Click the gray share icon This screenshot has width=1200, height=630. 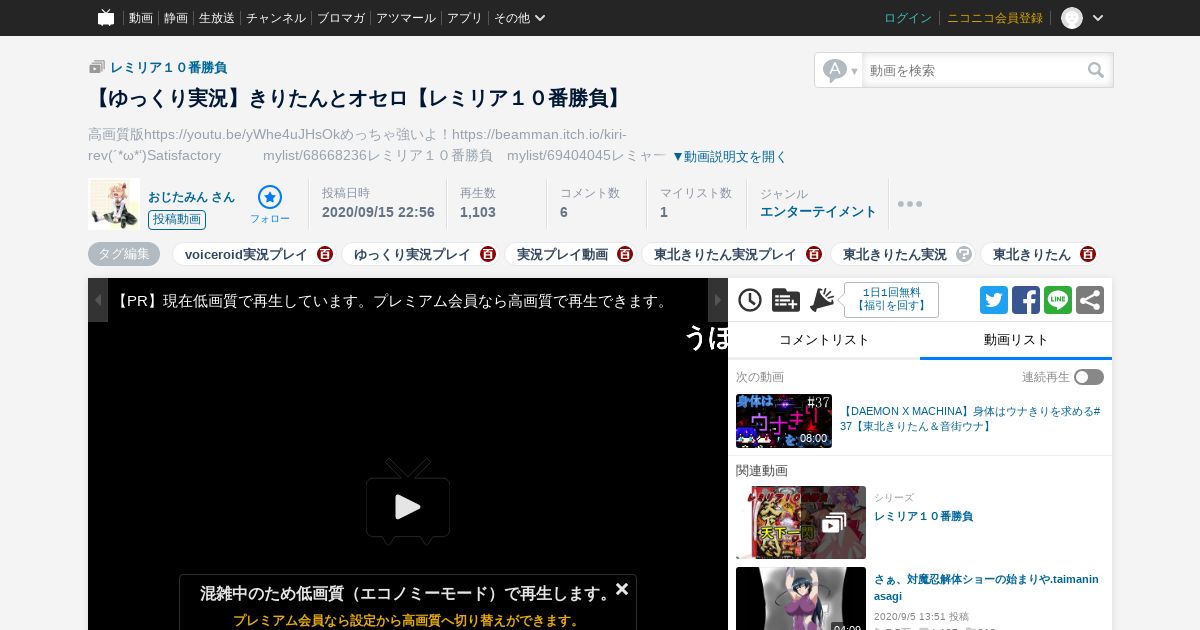coord(1090,300)
